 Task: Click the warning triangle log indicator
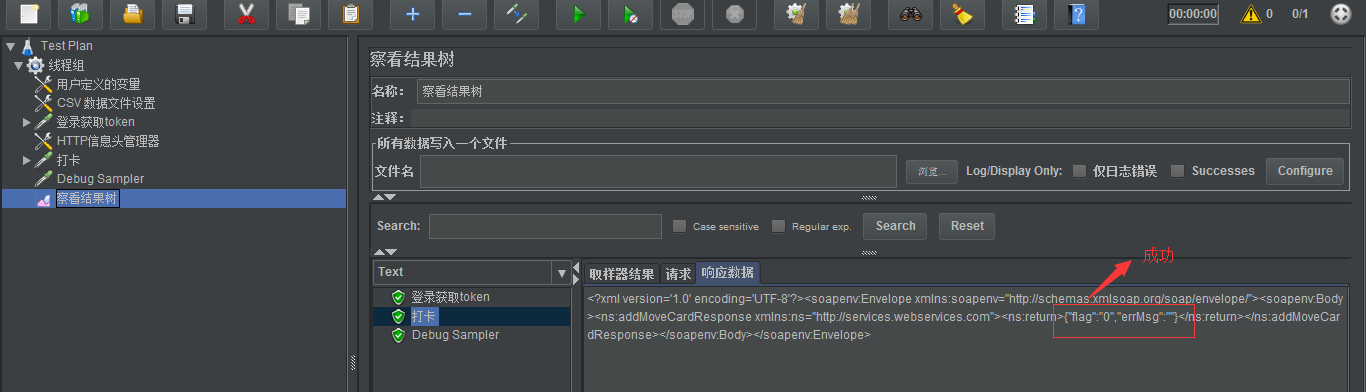(1251, 14)
